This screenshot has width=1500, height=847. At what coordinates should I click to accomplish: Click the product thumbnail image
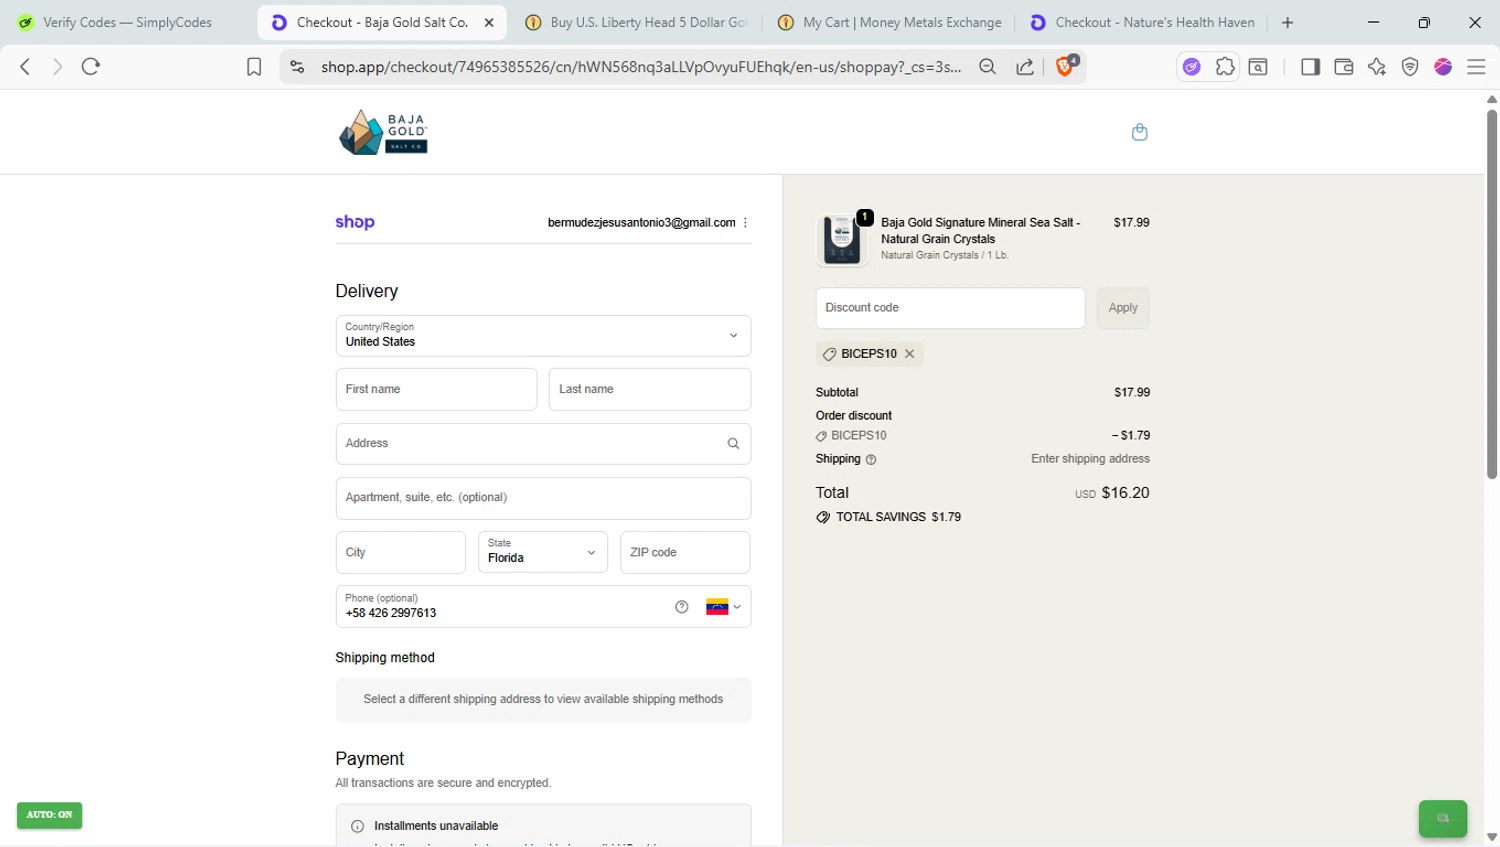(842, 240)
